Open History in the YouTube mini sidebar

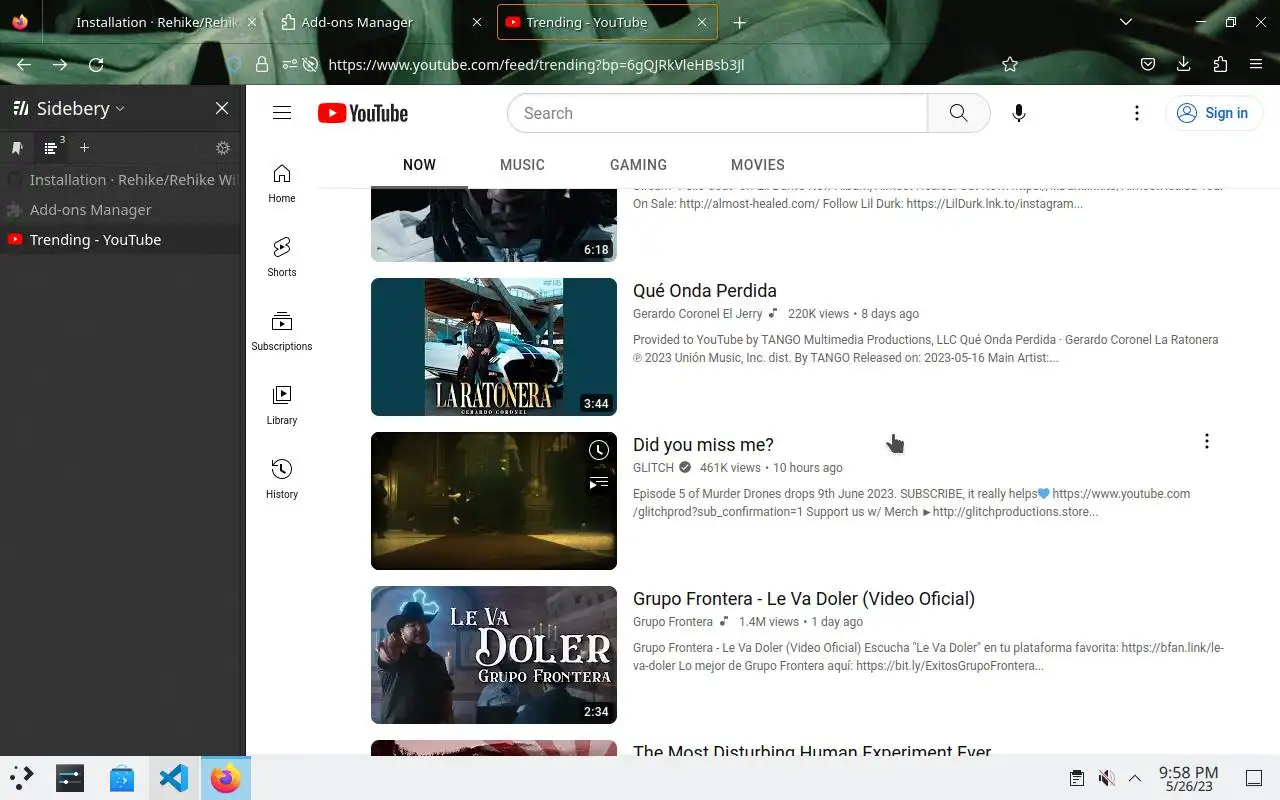click(282, 479)
